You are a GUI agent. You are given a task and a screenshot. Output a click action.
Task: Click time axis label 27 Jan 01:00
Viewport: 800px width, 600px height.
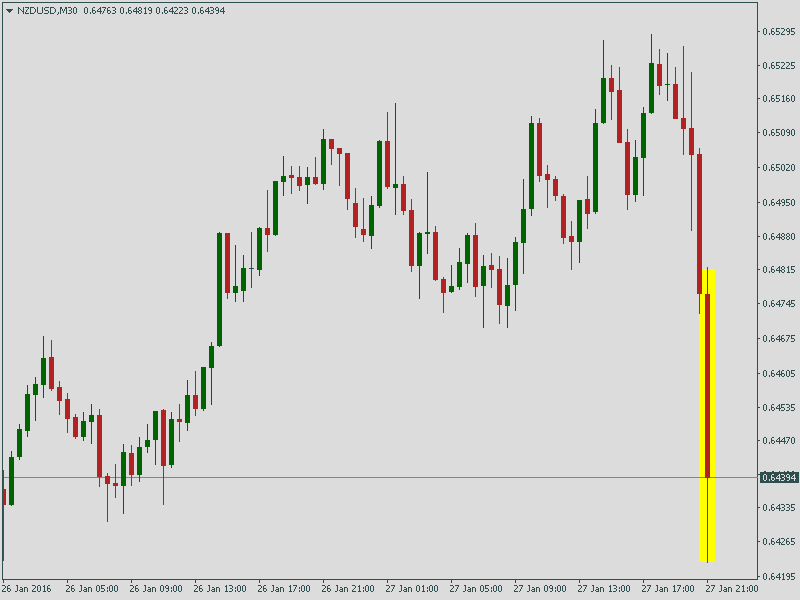tap(412, 589)
